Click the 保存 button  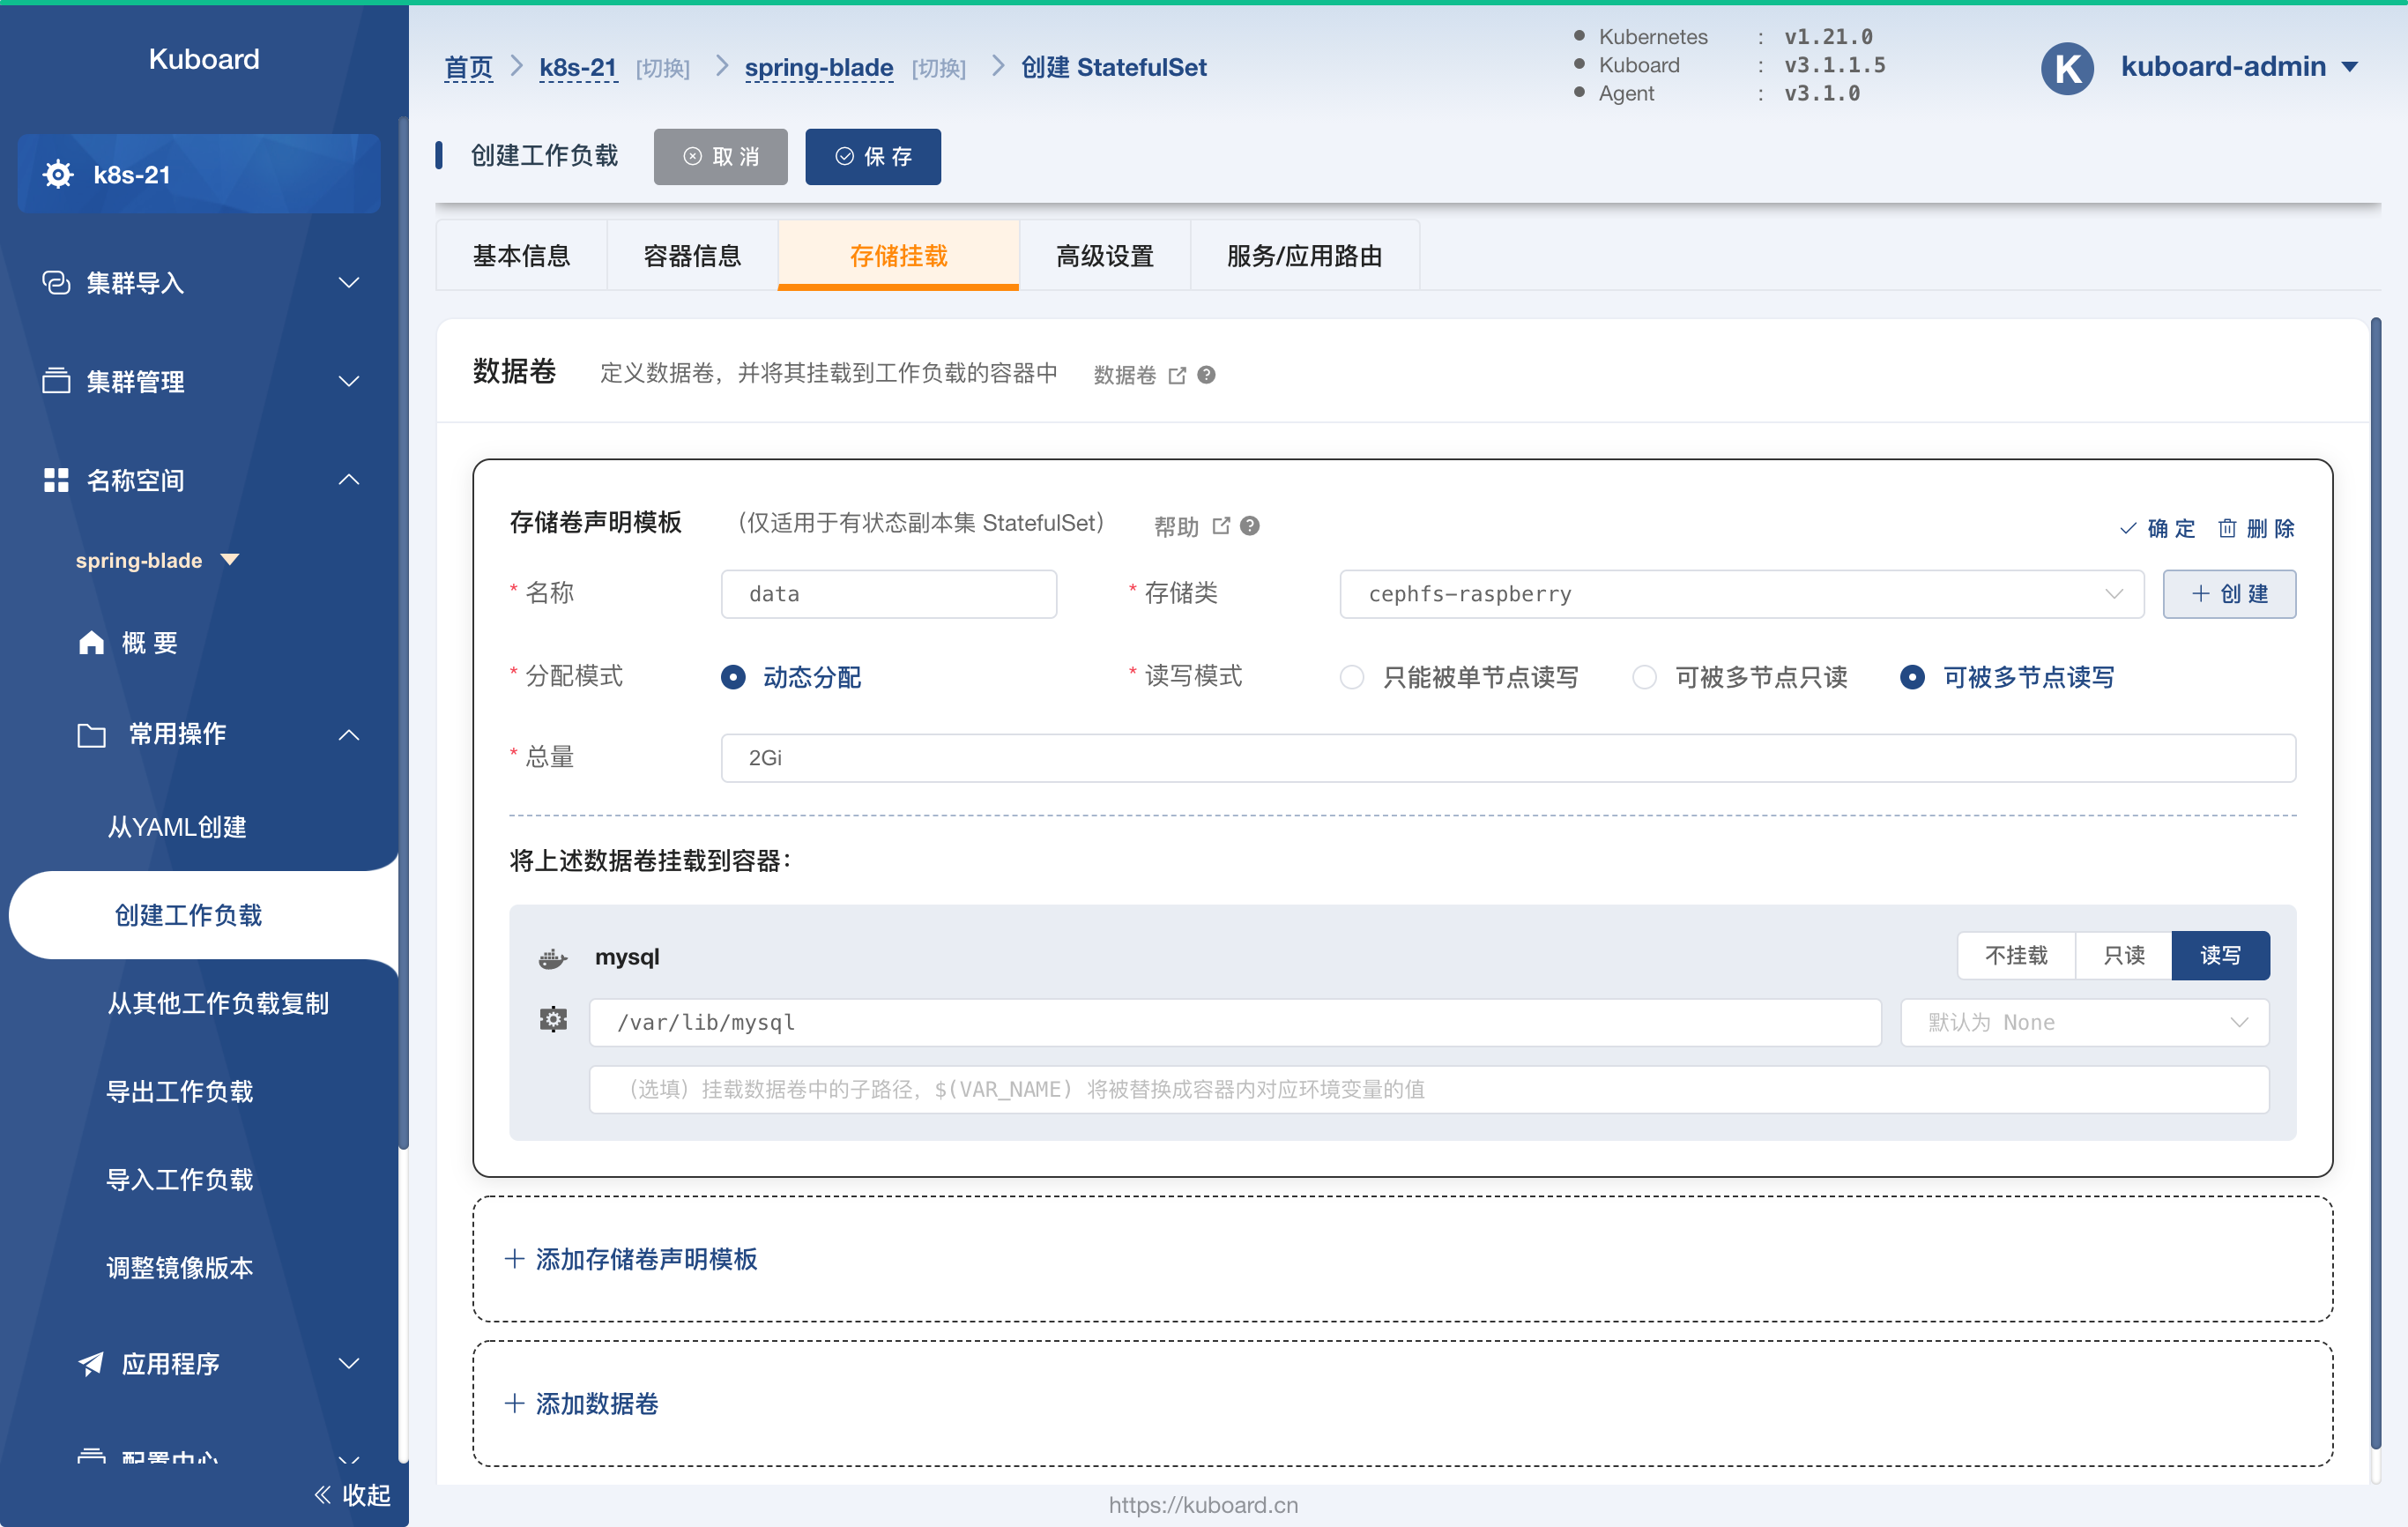click(873, 156)
